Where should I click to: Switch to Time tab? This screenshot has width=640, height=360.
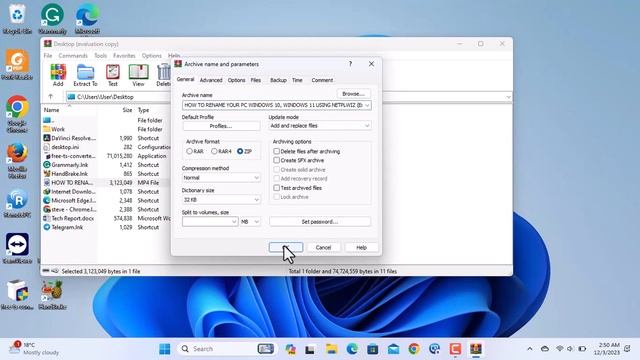pyautogui.click(x=297, y=80)
